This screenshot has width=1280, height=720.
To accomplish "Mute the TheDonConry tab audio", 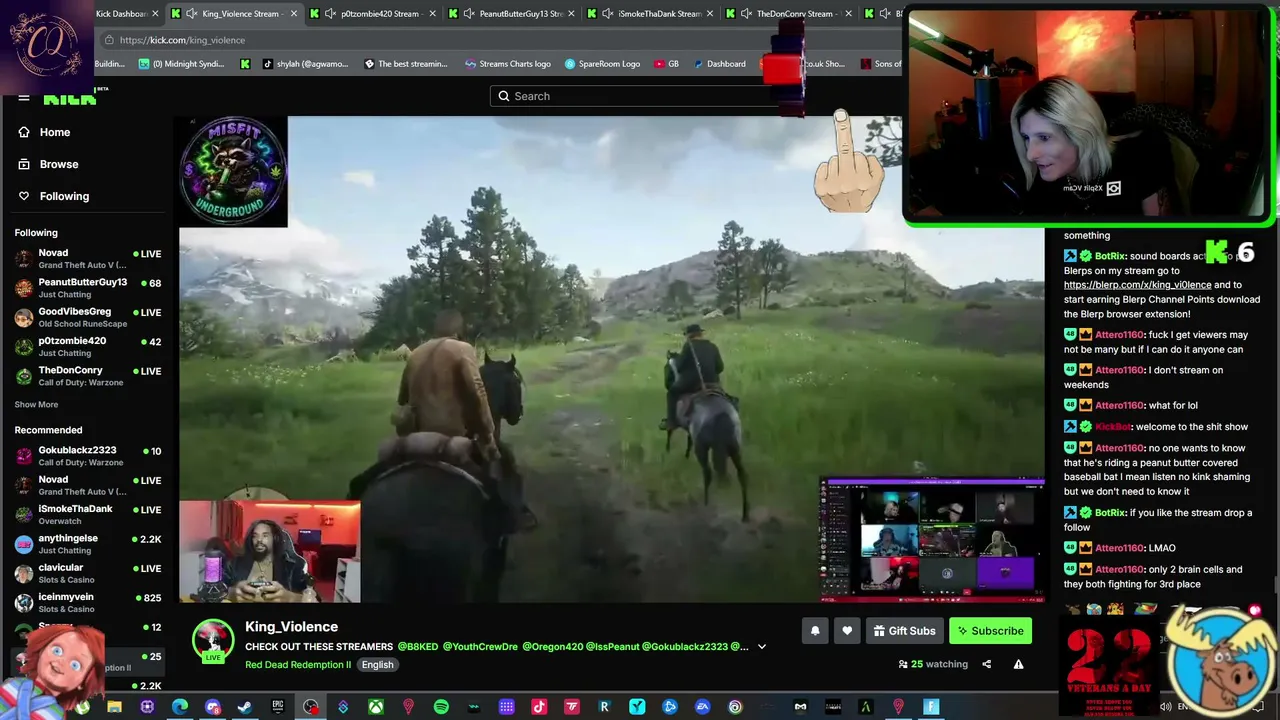I will click(x=746, y=14).
